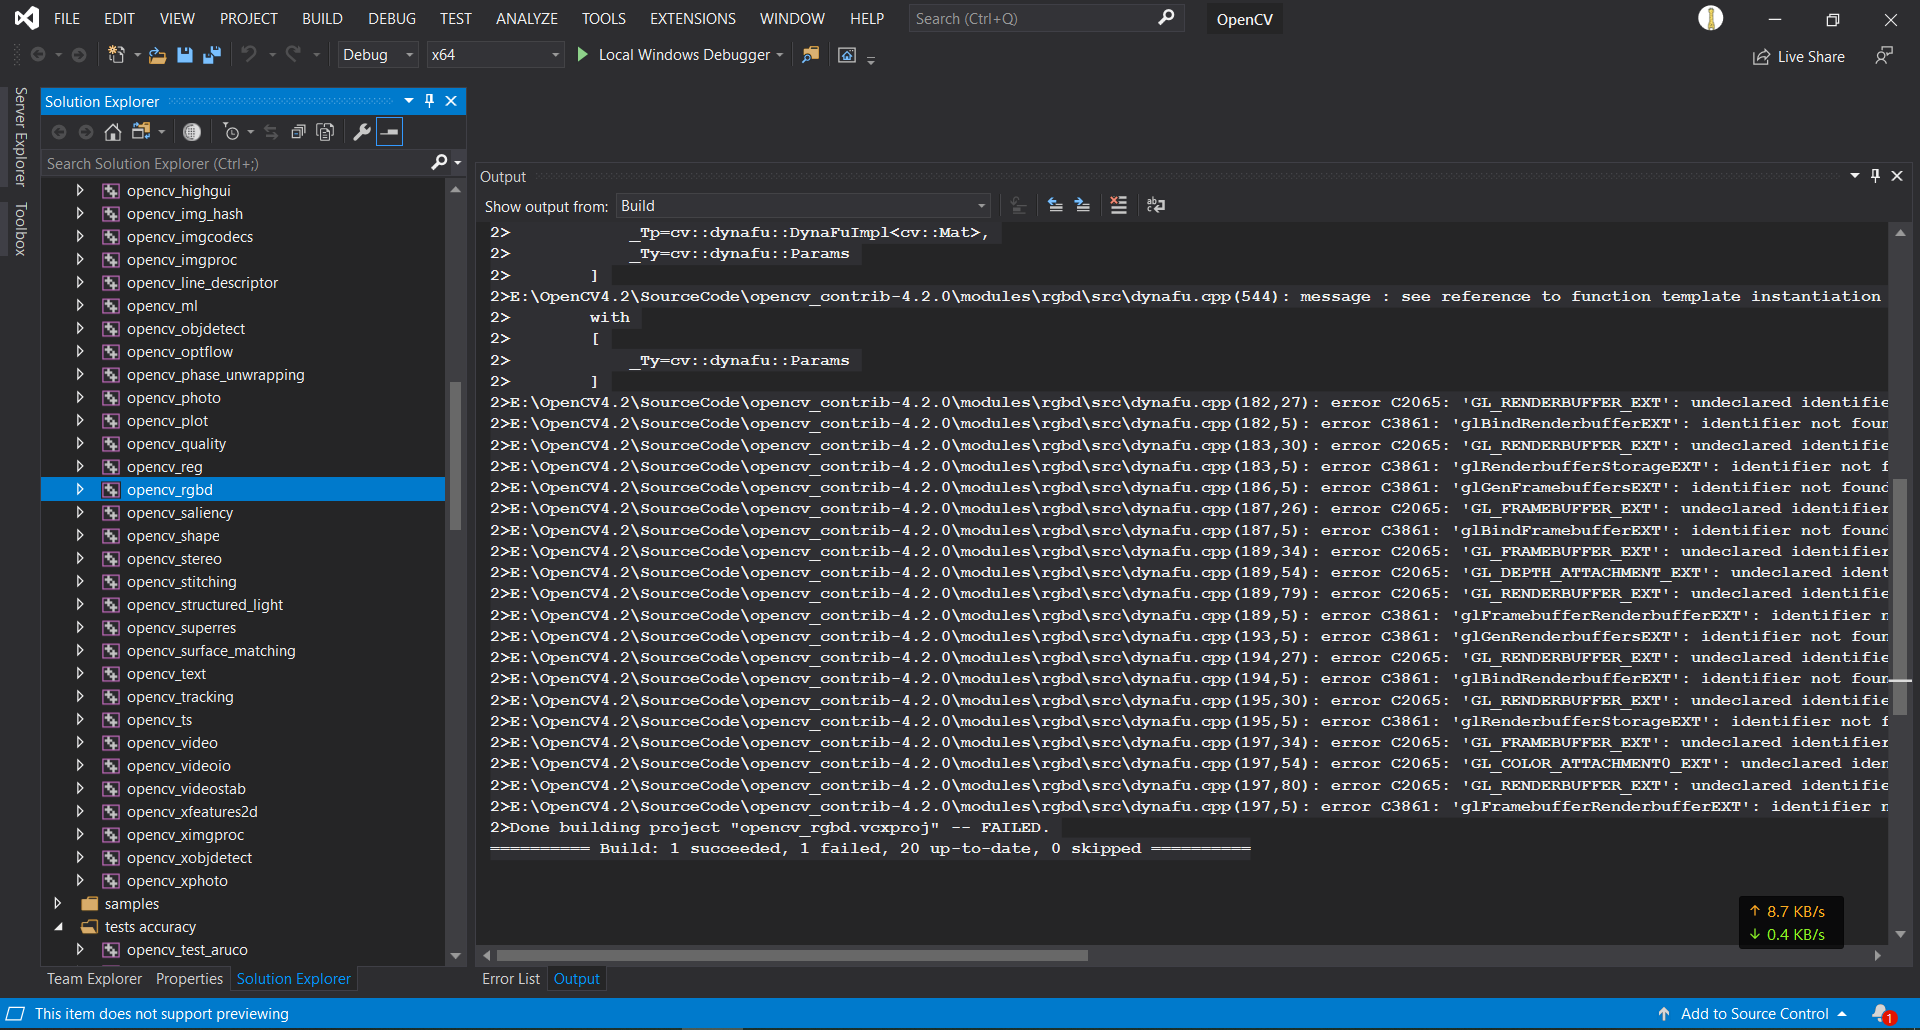Click window layout icon in toolbar
The image size is (1920, 1030).
(847, 55)
